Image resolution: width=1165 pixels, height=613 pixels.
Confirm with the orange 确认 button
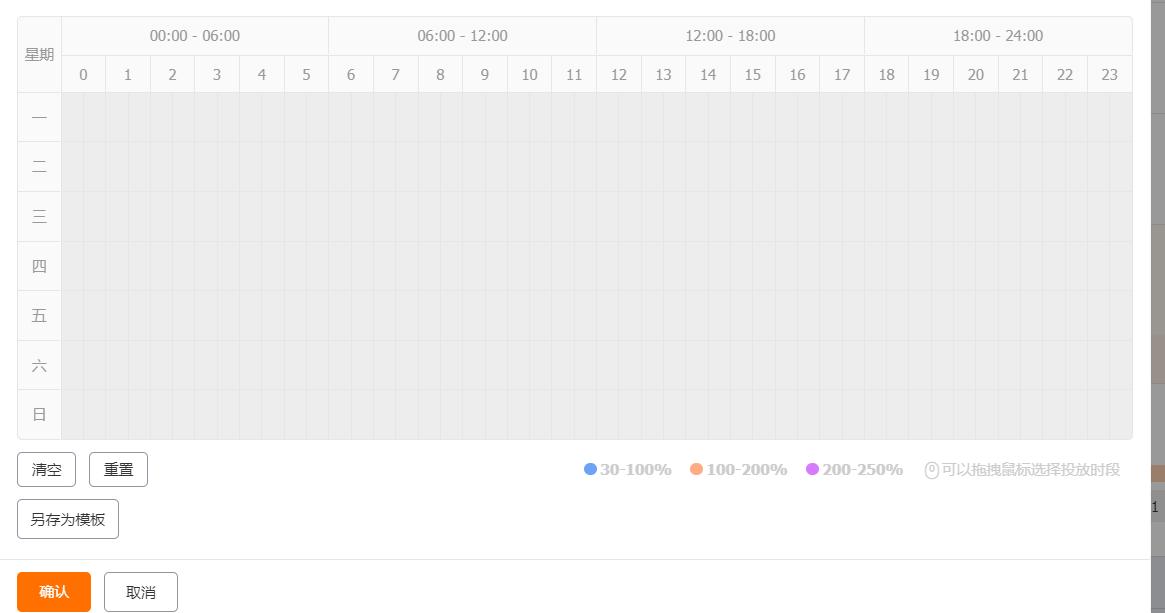[x=53, y=592]
